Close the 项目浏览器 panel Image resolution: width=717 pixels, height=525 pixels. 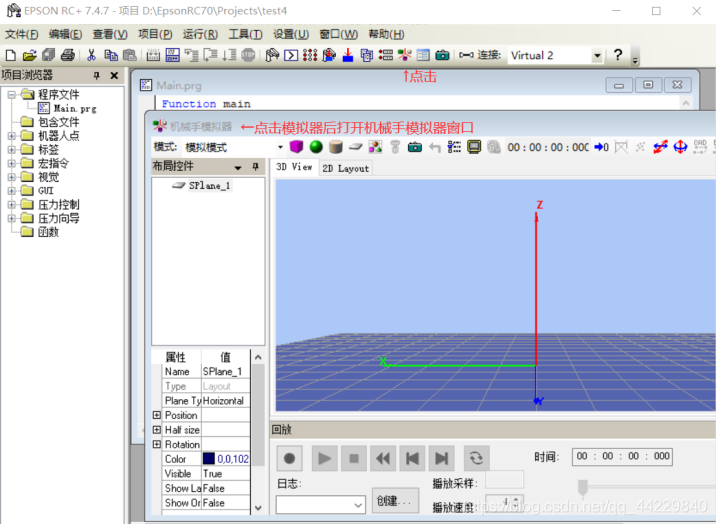pos(114,75)
